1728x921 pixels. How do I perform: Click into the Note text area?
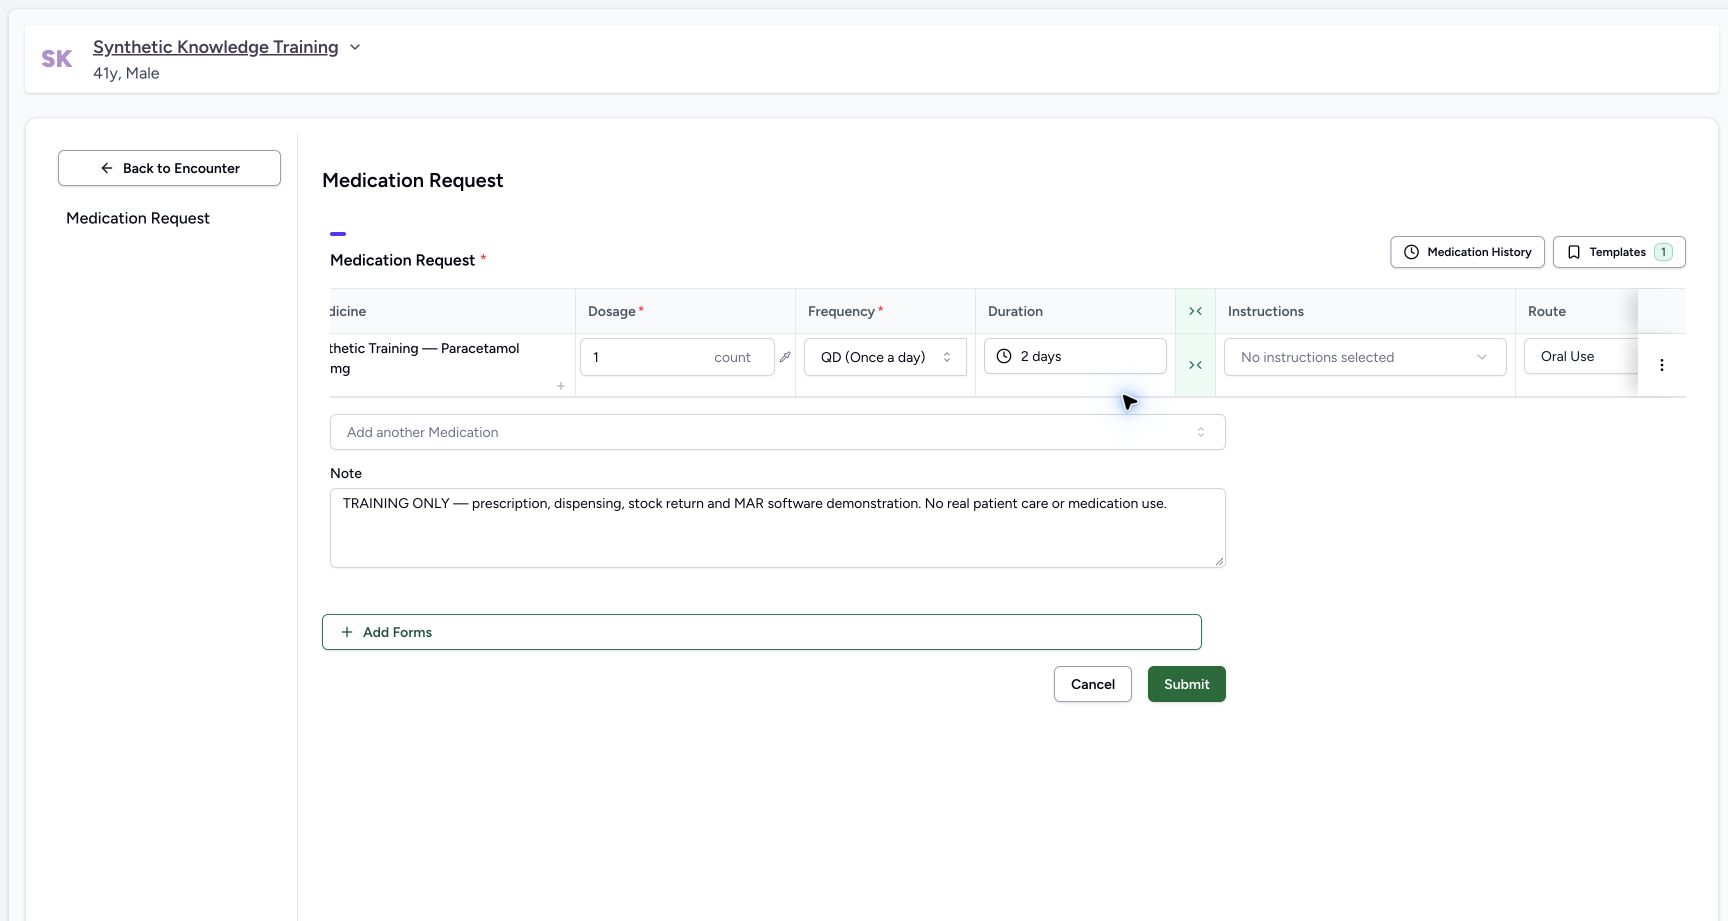point(777,528)
